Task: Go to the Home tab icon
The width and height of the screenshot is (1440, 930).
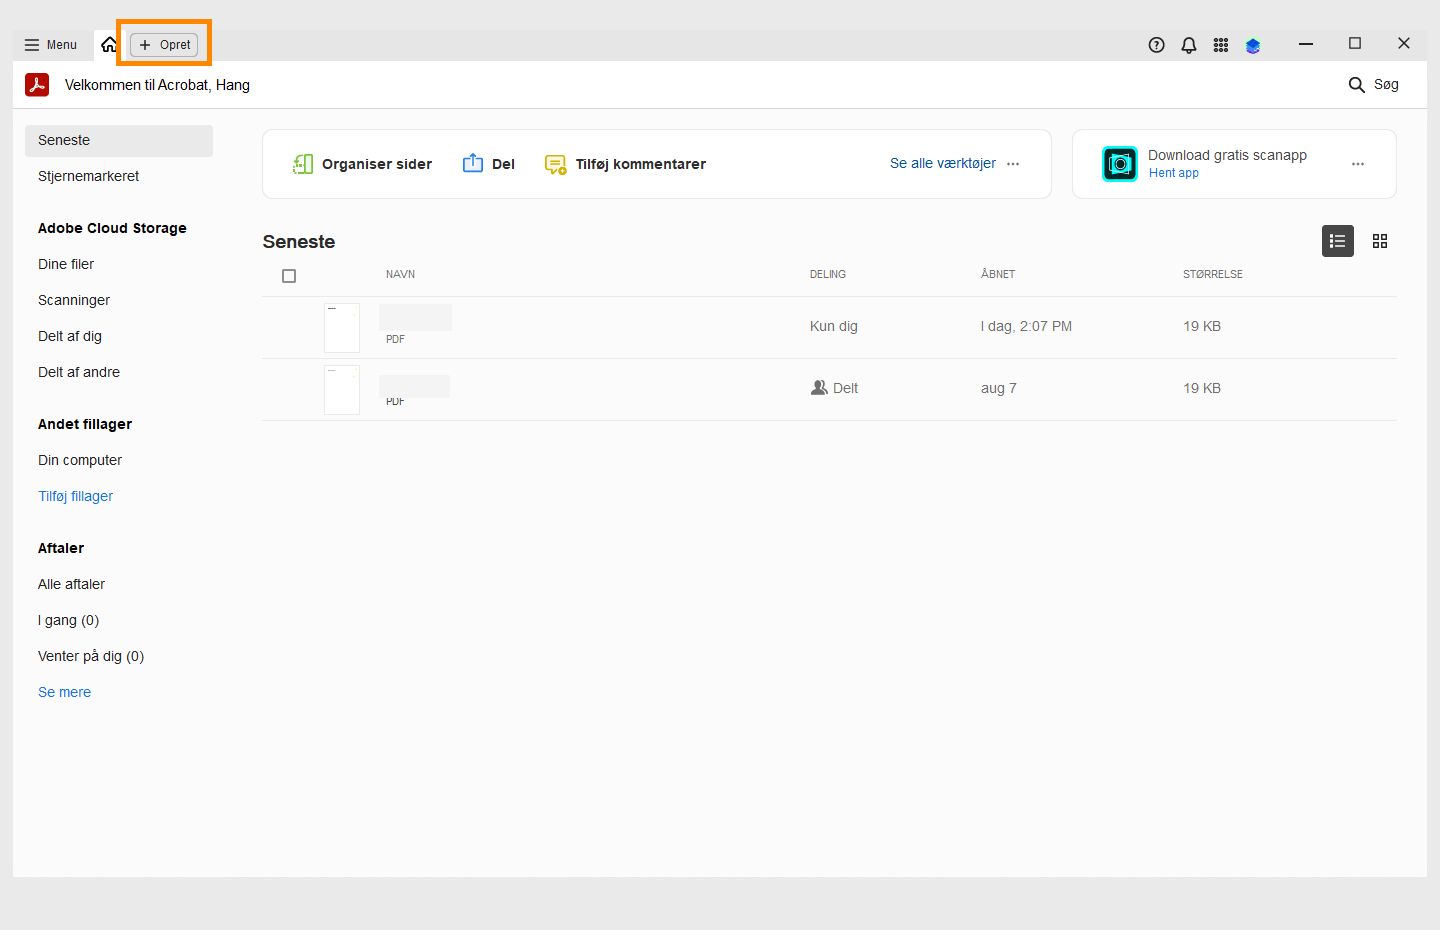Action: click(109, 45)
